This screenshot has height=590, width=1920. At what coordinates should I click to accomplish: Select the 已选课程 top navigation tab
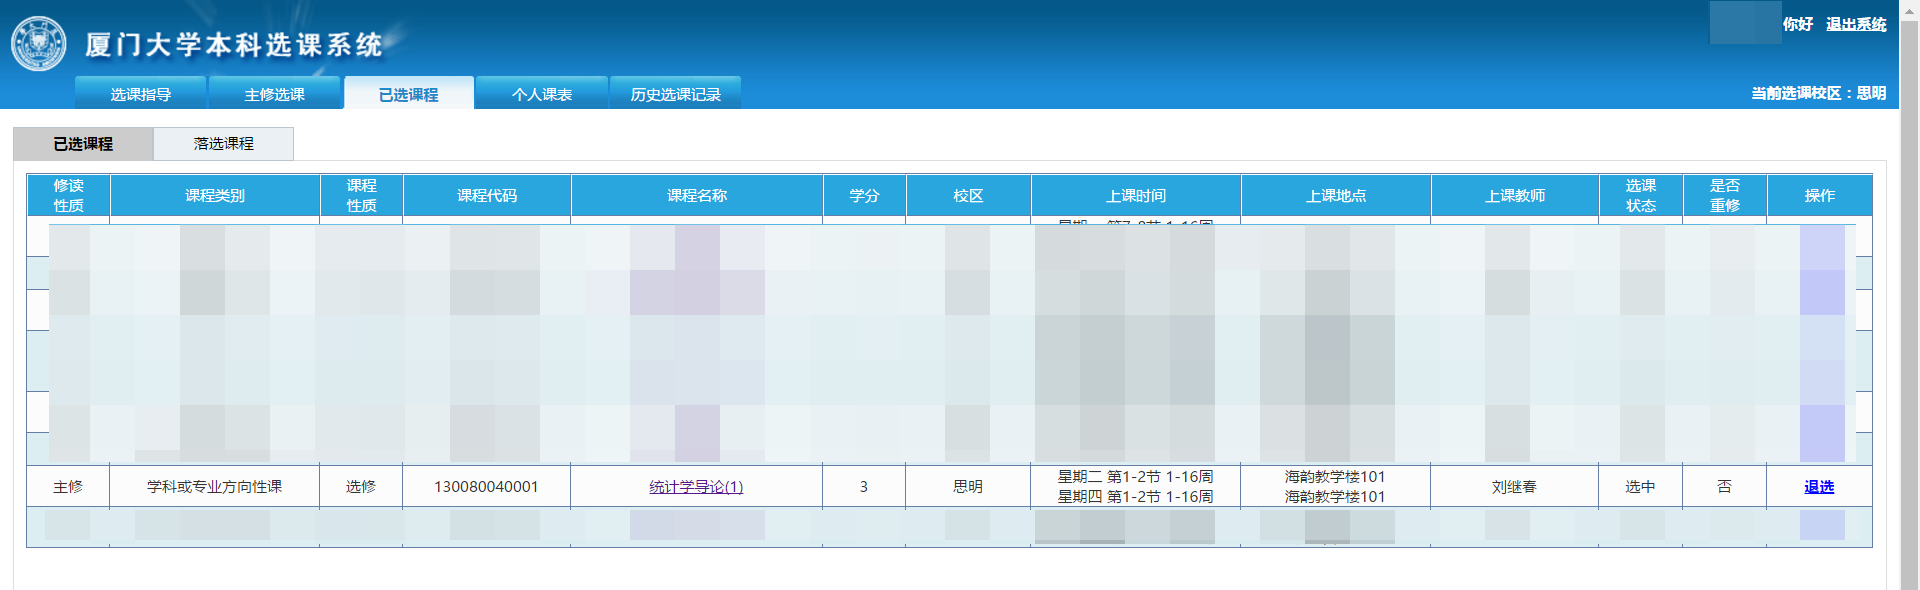pyautogui.click(x=409, y=93)
